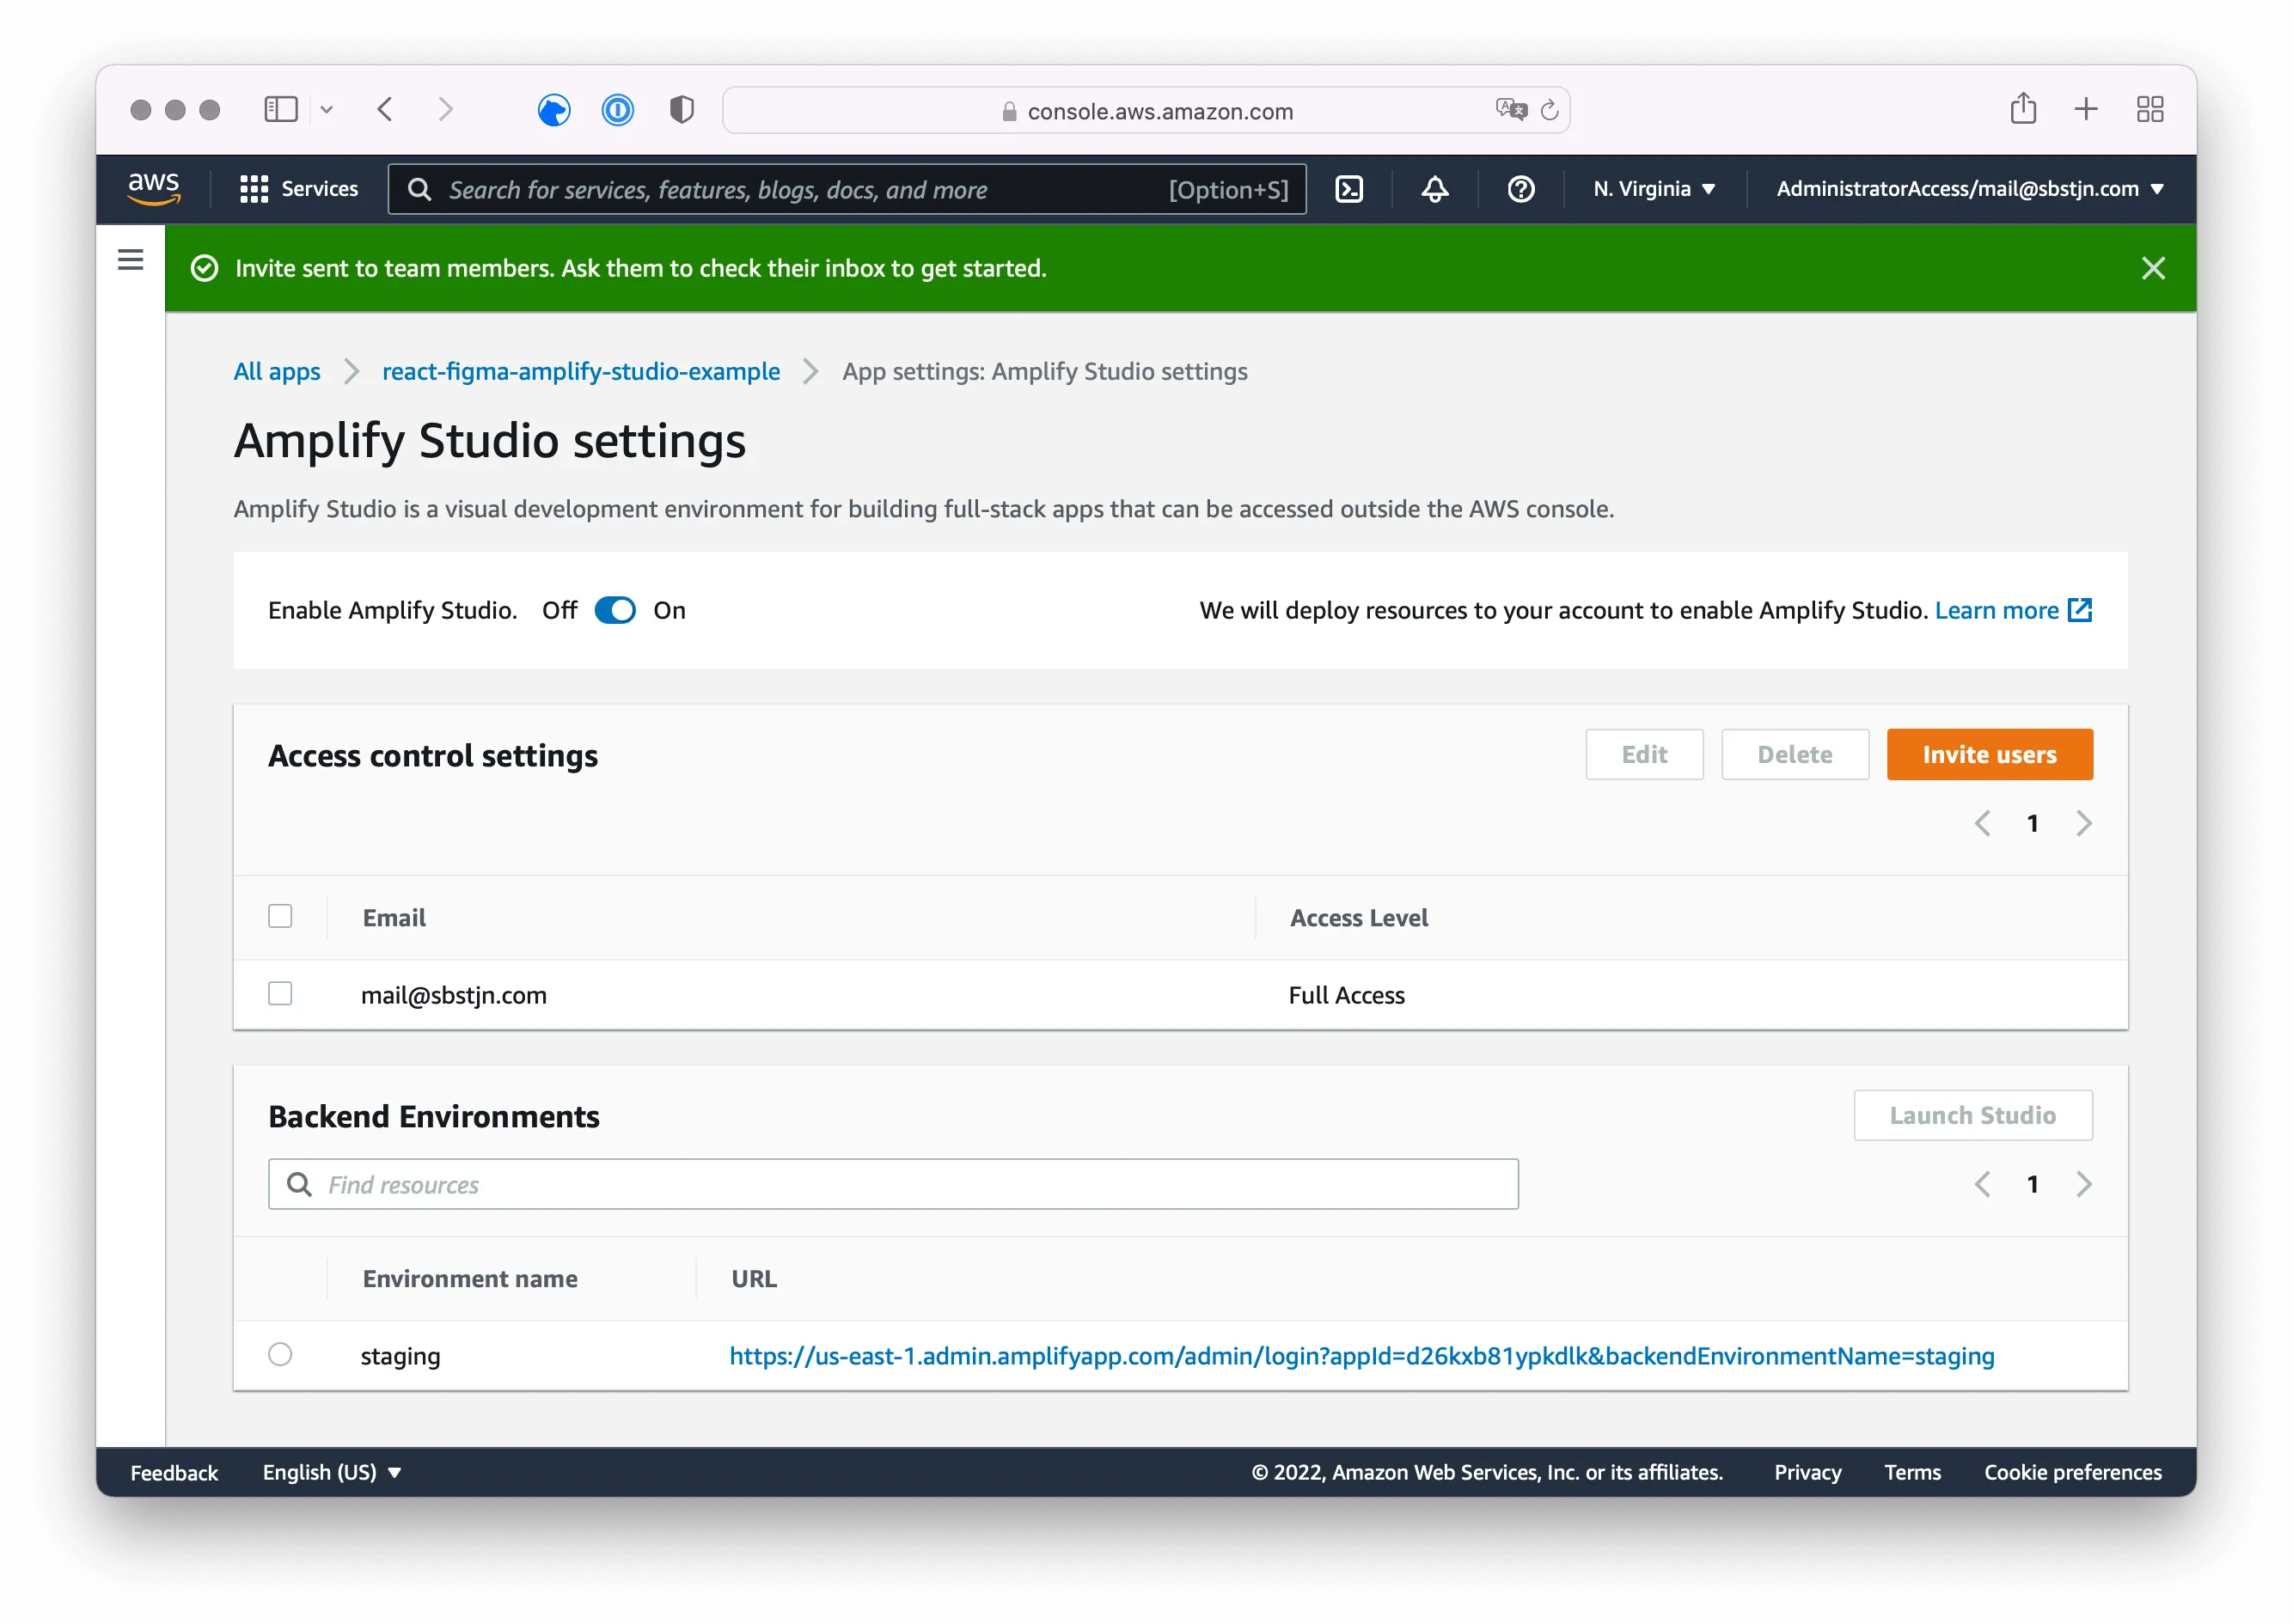
Task: Navigate to All apps breadcrumb
Action: coord(276,371)
